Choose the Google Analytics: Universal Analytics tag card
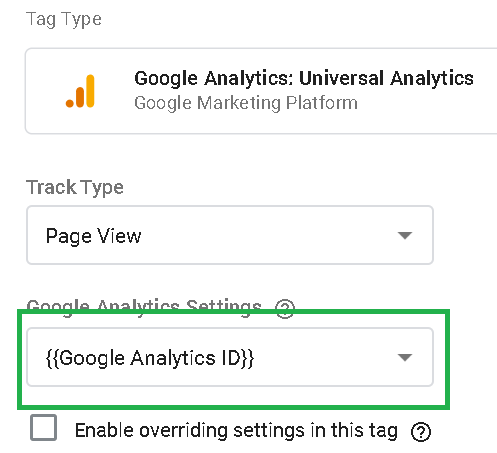This screenshot has width=497, height=453. pyautogui.click(x=261, y=91)
